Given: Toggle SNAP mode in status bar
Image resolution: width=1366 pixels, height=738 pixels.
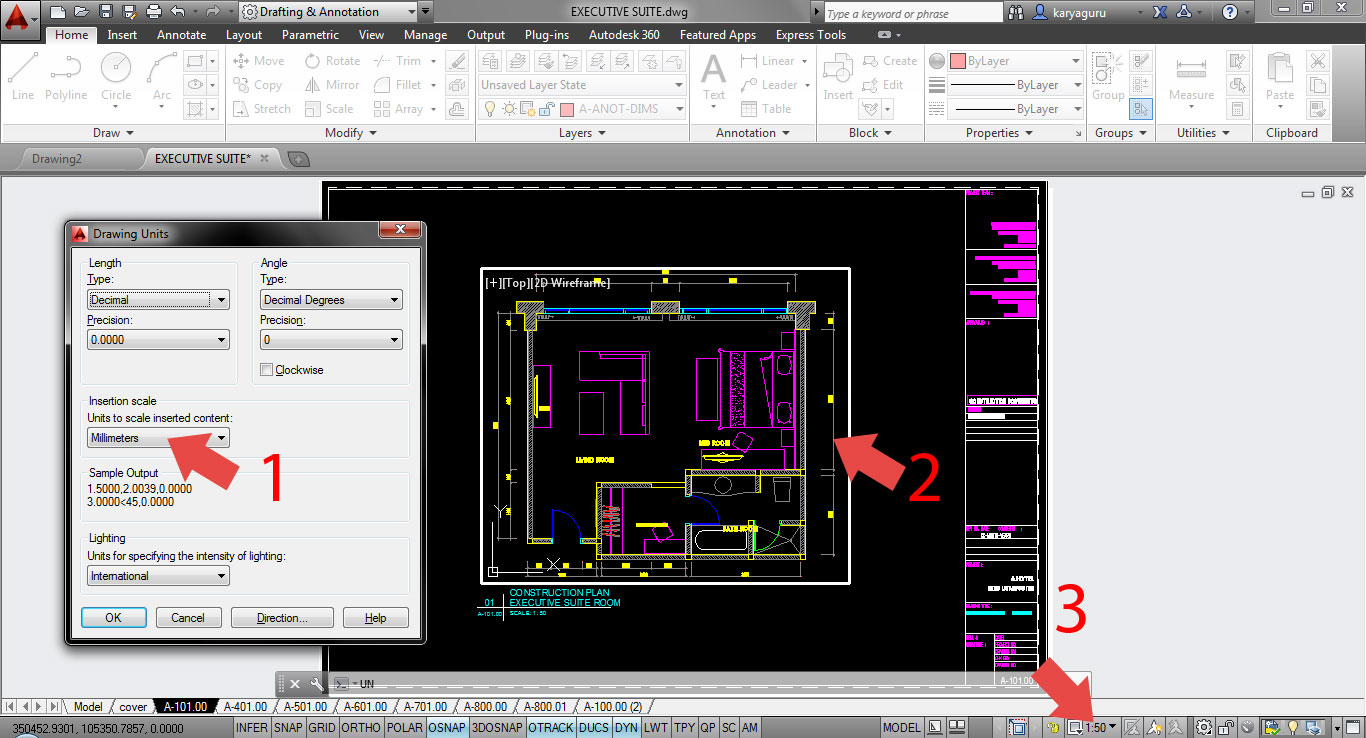Looking at the screenshot, I should tap(288, 727).
